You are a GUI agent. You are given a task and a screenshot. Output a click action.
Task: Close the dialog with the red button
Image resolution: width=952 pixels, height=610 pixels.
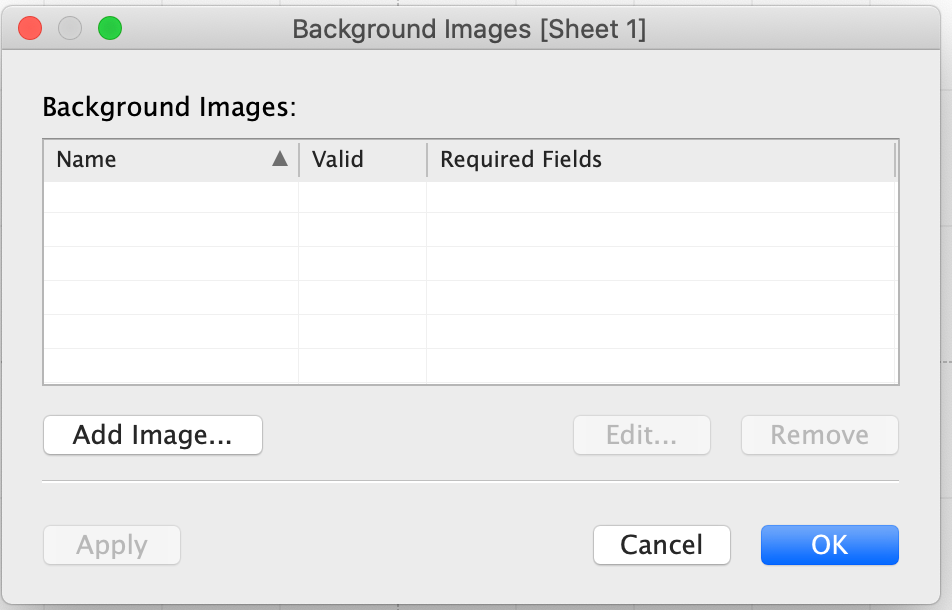tap(31, 29)
